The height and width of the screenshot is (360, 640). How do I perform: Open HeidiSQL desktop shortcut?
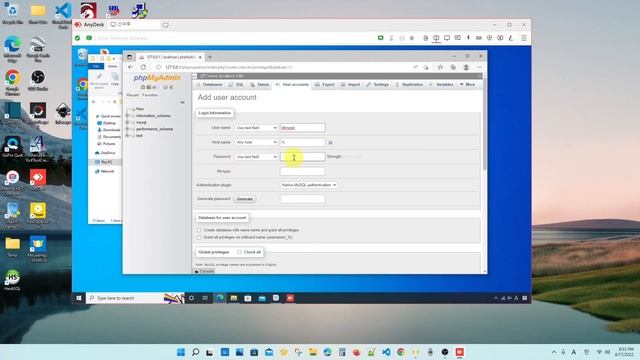(12, 280)
